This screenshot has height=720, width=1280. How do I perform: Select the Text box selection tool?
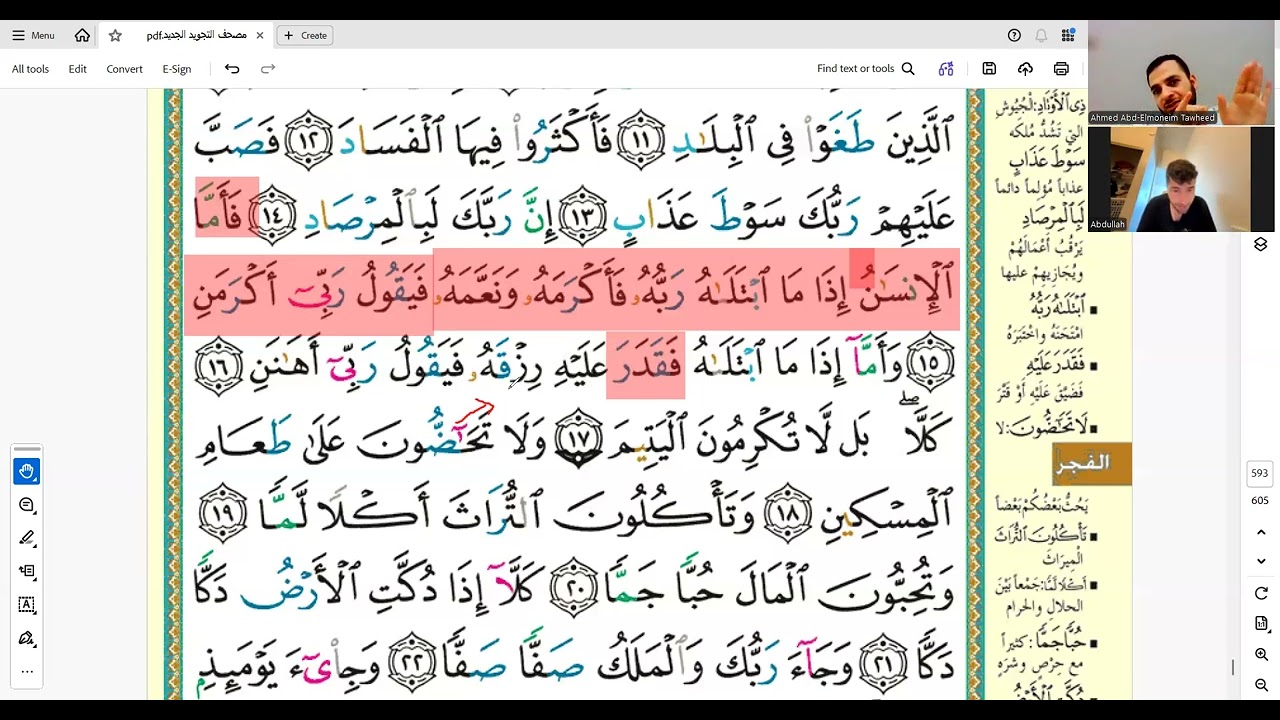27,605
